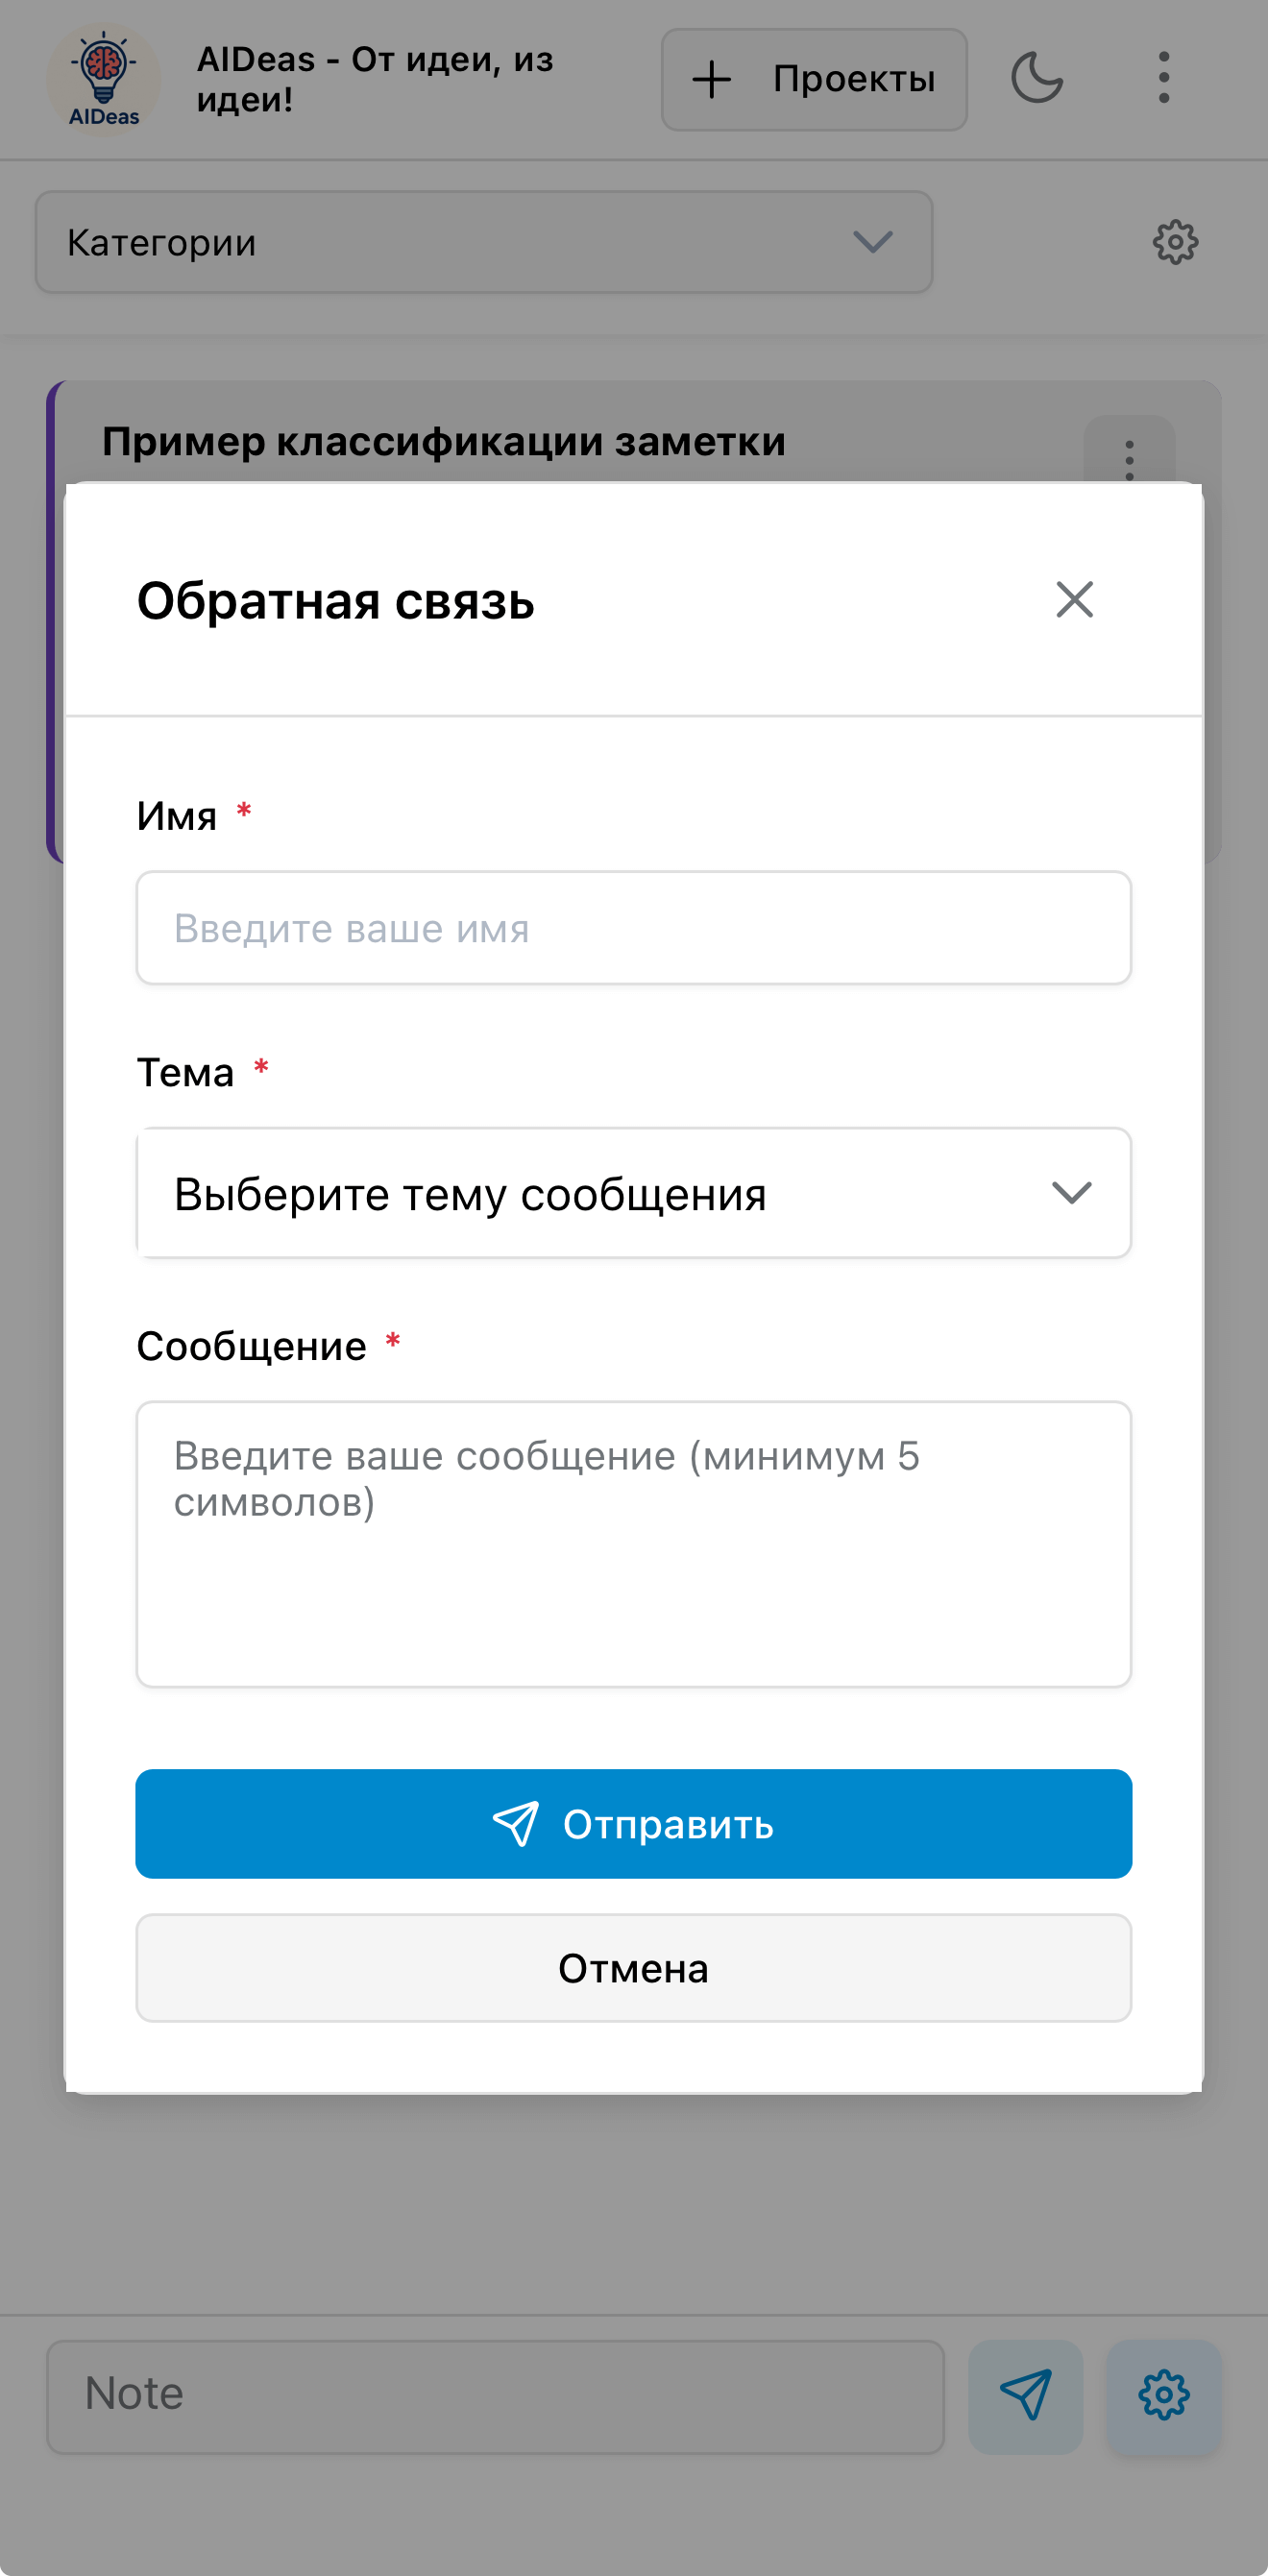This screenshot has height=2576, width=1268.
Task: Focus the Введите ваше имя field
Action: [x=633, y=927]
